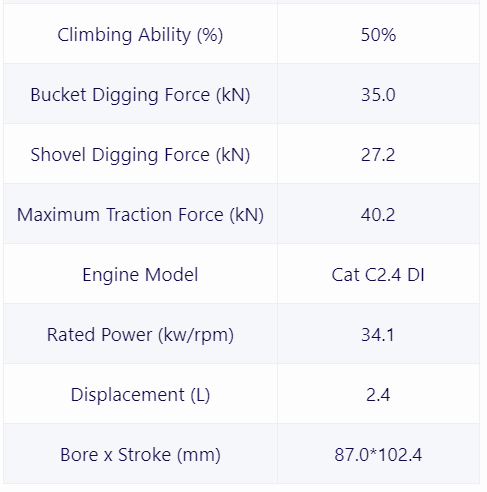Screen dimensions: 487x492
Task: Select the Rated Power (kw/rpm) label
Action: (140, 335)
